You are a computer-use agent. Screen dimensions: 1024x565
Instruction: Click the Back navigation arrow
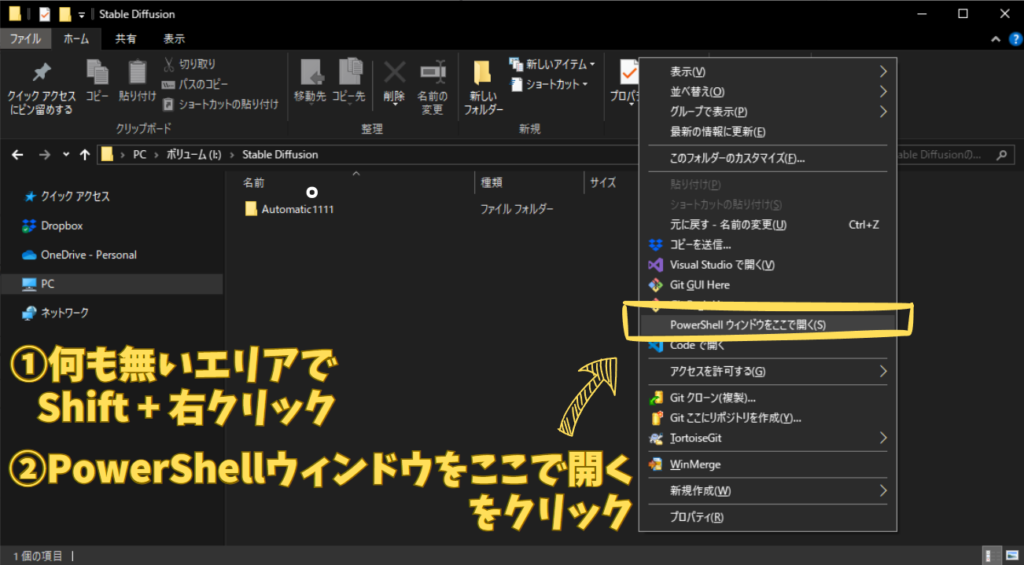tap(18, 155)
